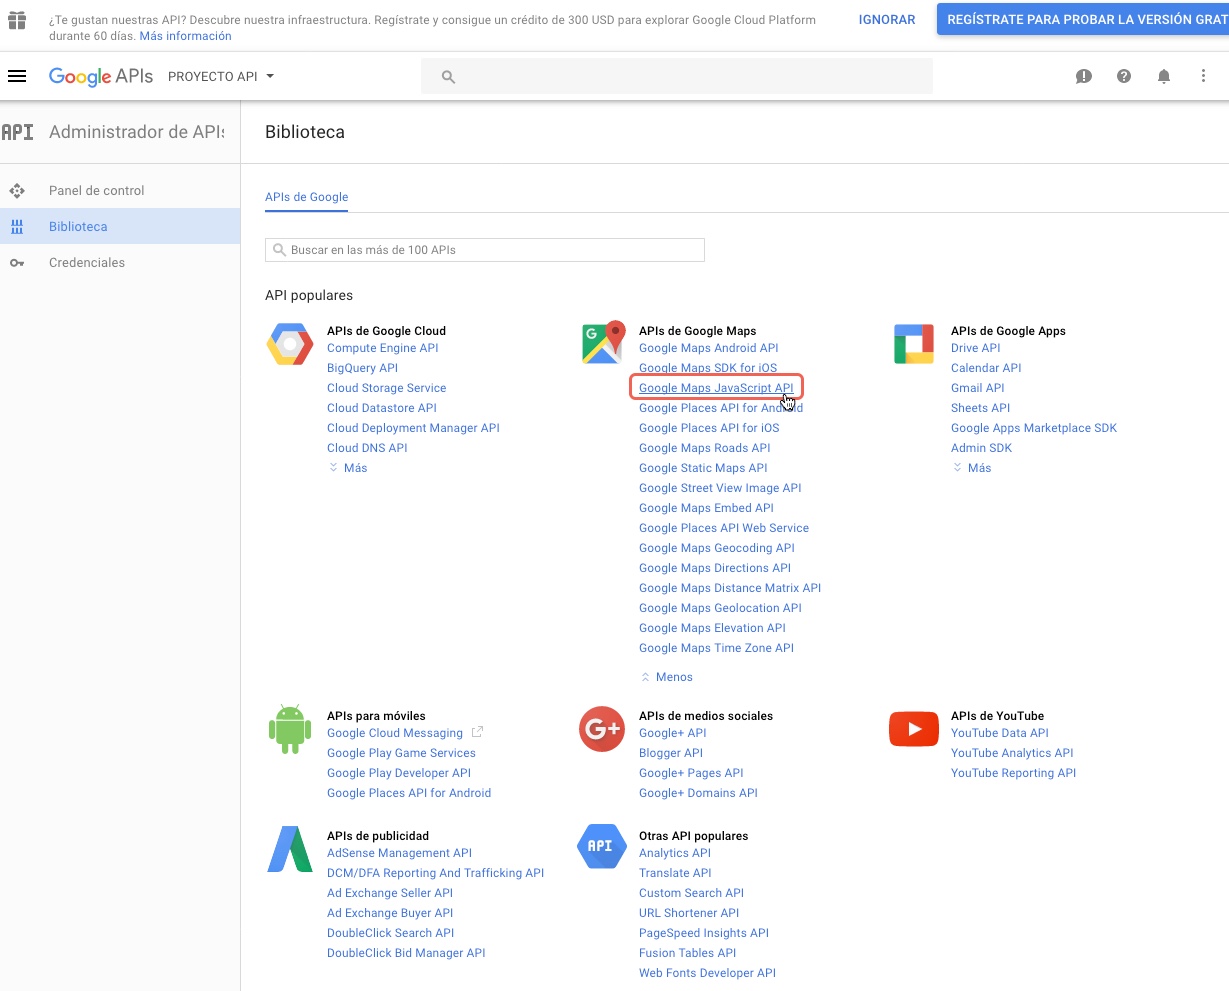Collapse Maps list with Menos
The image size is (1229, 991).
point(667,677)
